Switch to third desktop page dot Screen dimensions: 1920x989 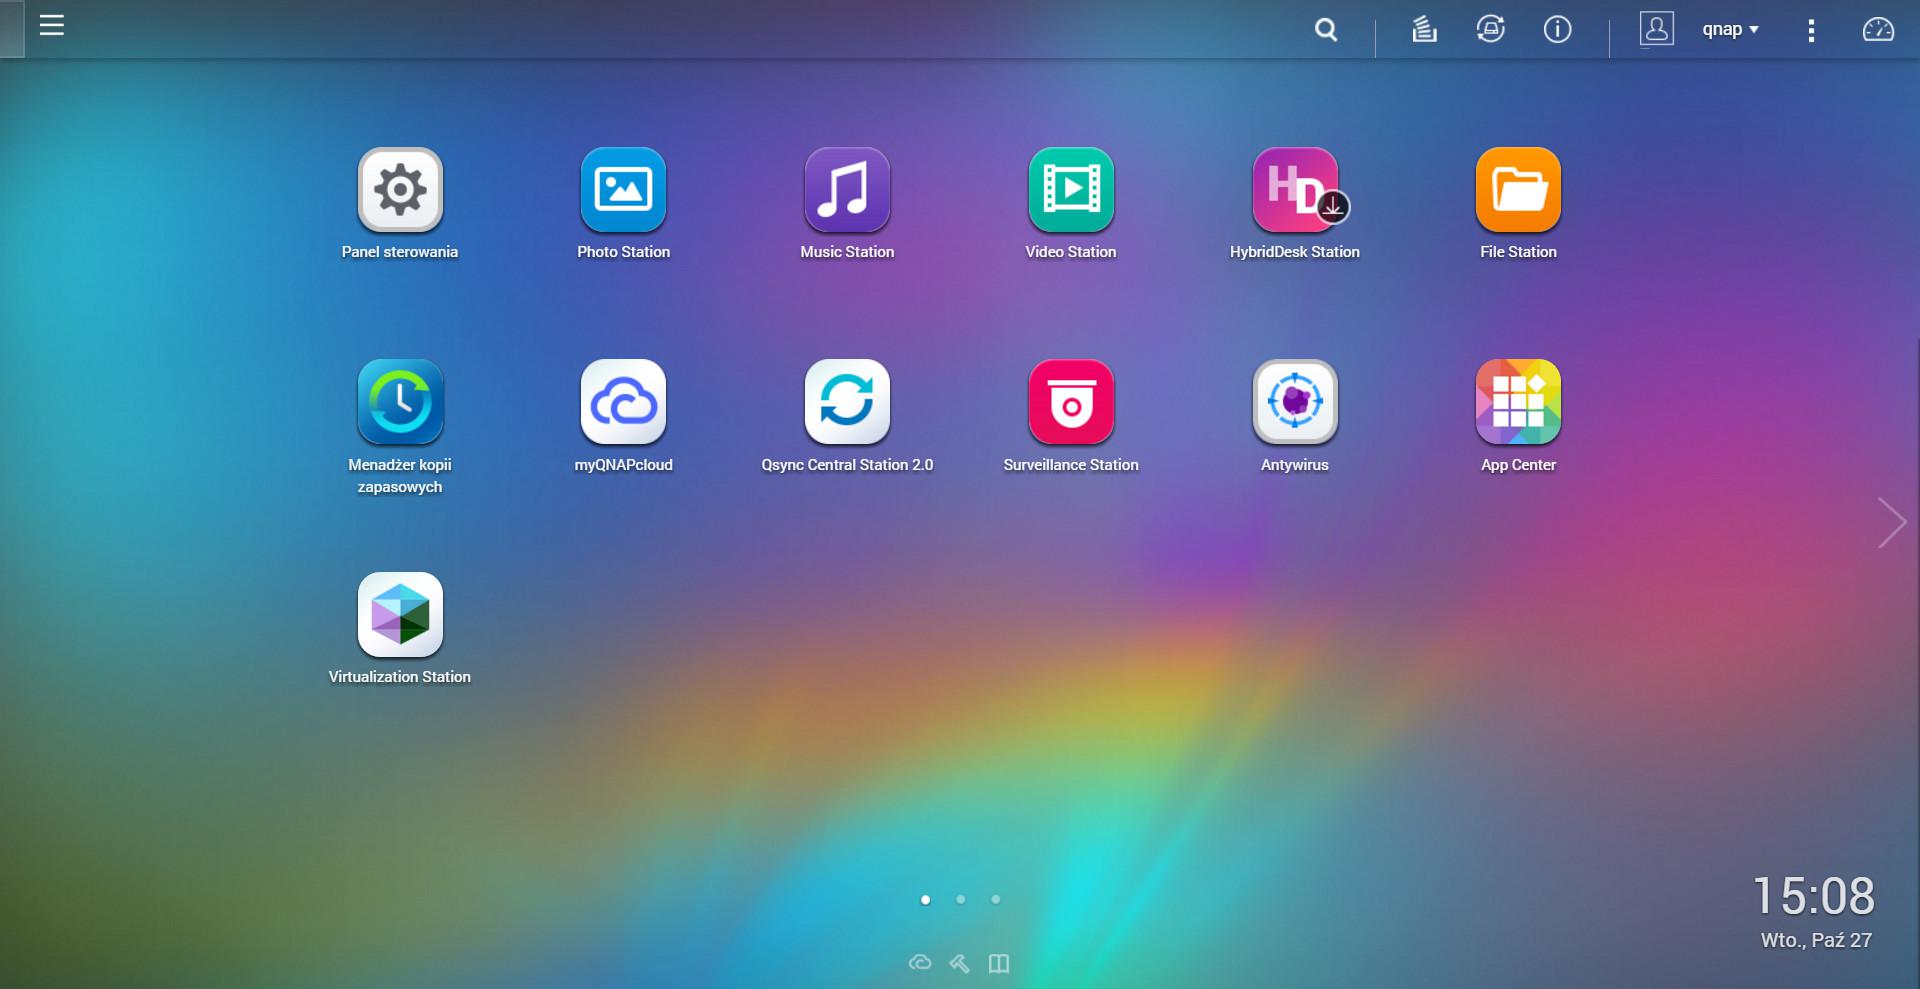pos(995,900)
